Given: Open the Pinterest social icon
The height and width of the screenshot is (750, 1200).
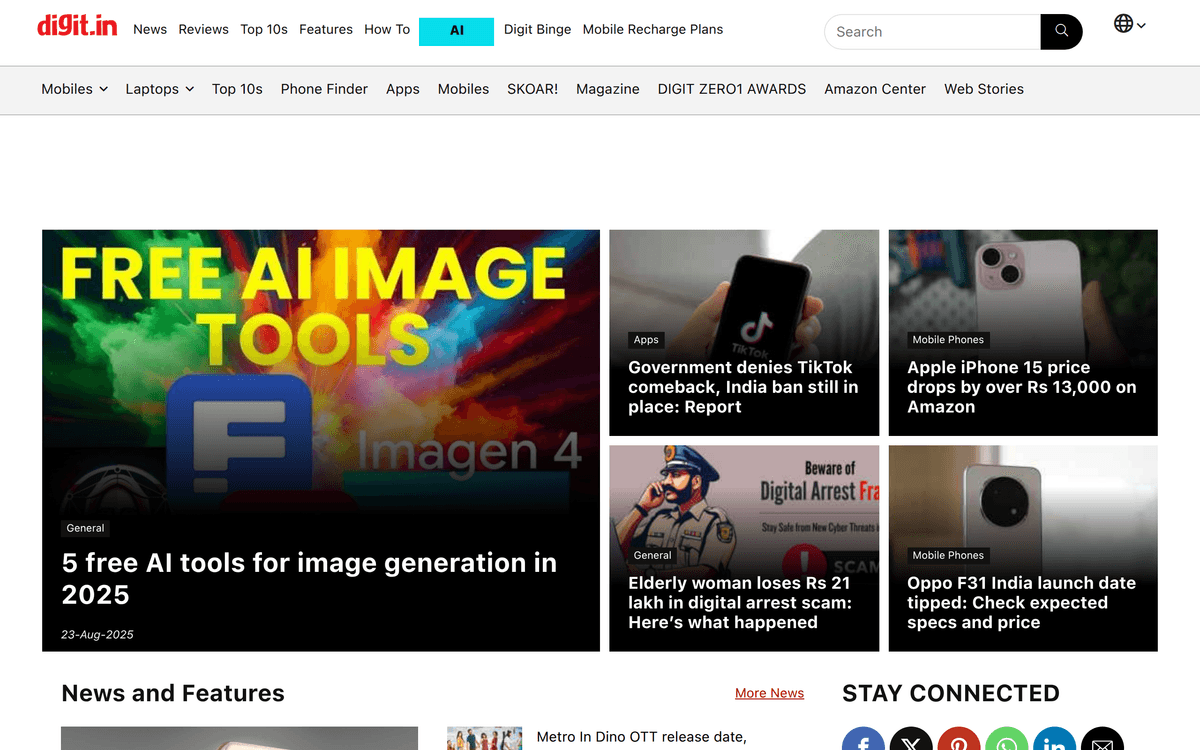Looking at the screenshot, I should 959,739.
